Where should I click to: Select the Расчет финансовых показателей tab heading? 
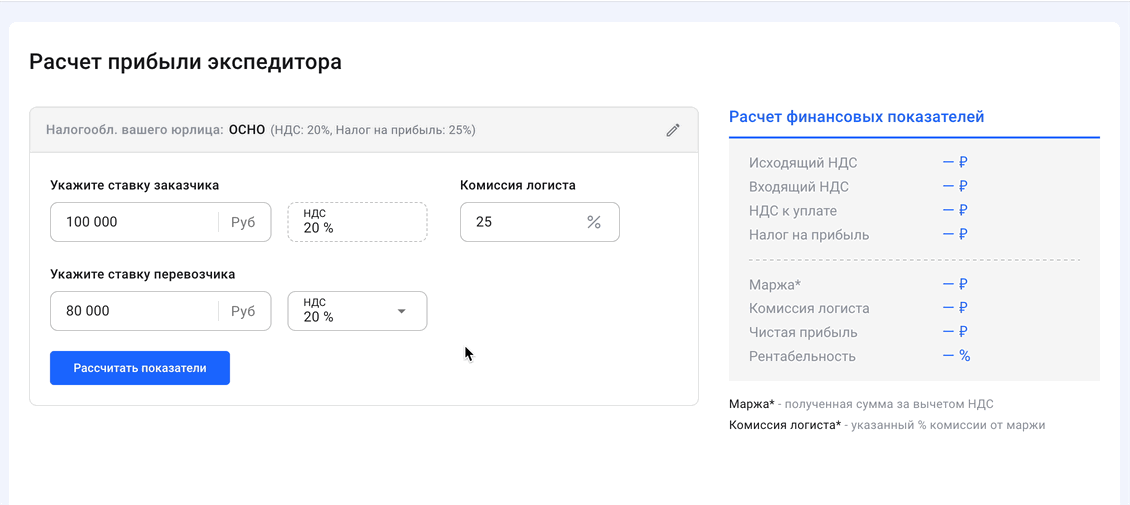(857, 117)
